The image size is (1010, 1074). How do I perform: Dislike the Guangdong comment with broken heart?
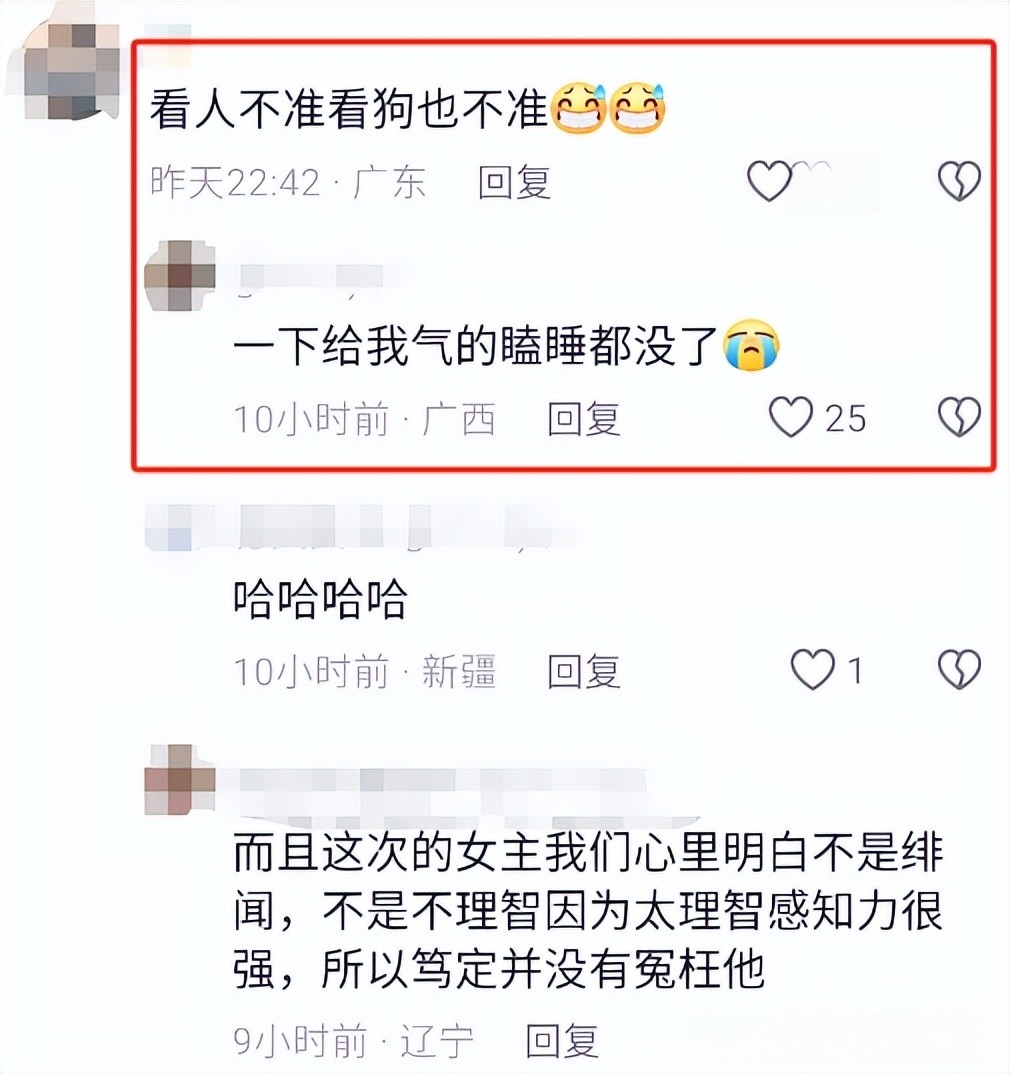pos(959,181)
